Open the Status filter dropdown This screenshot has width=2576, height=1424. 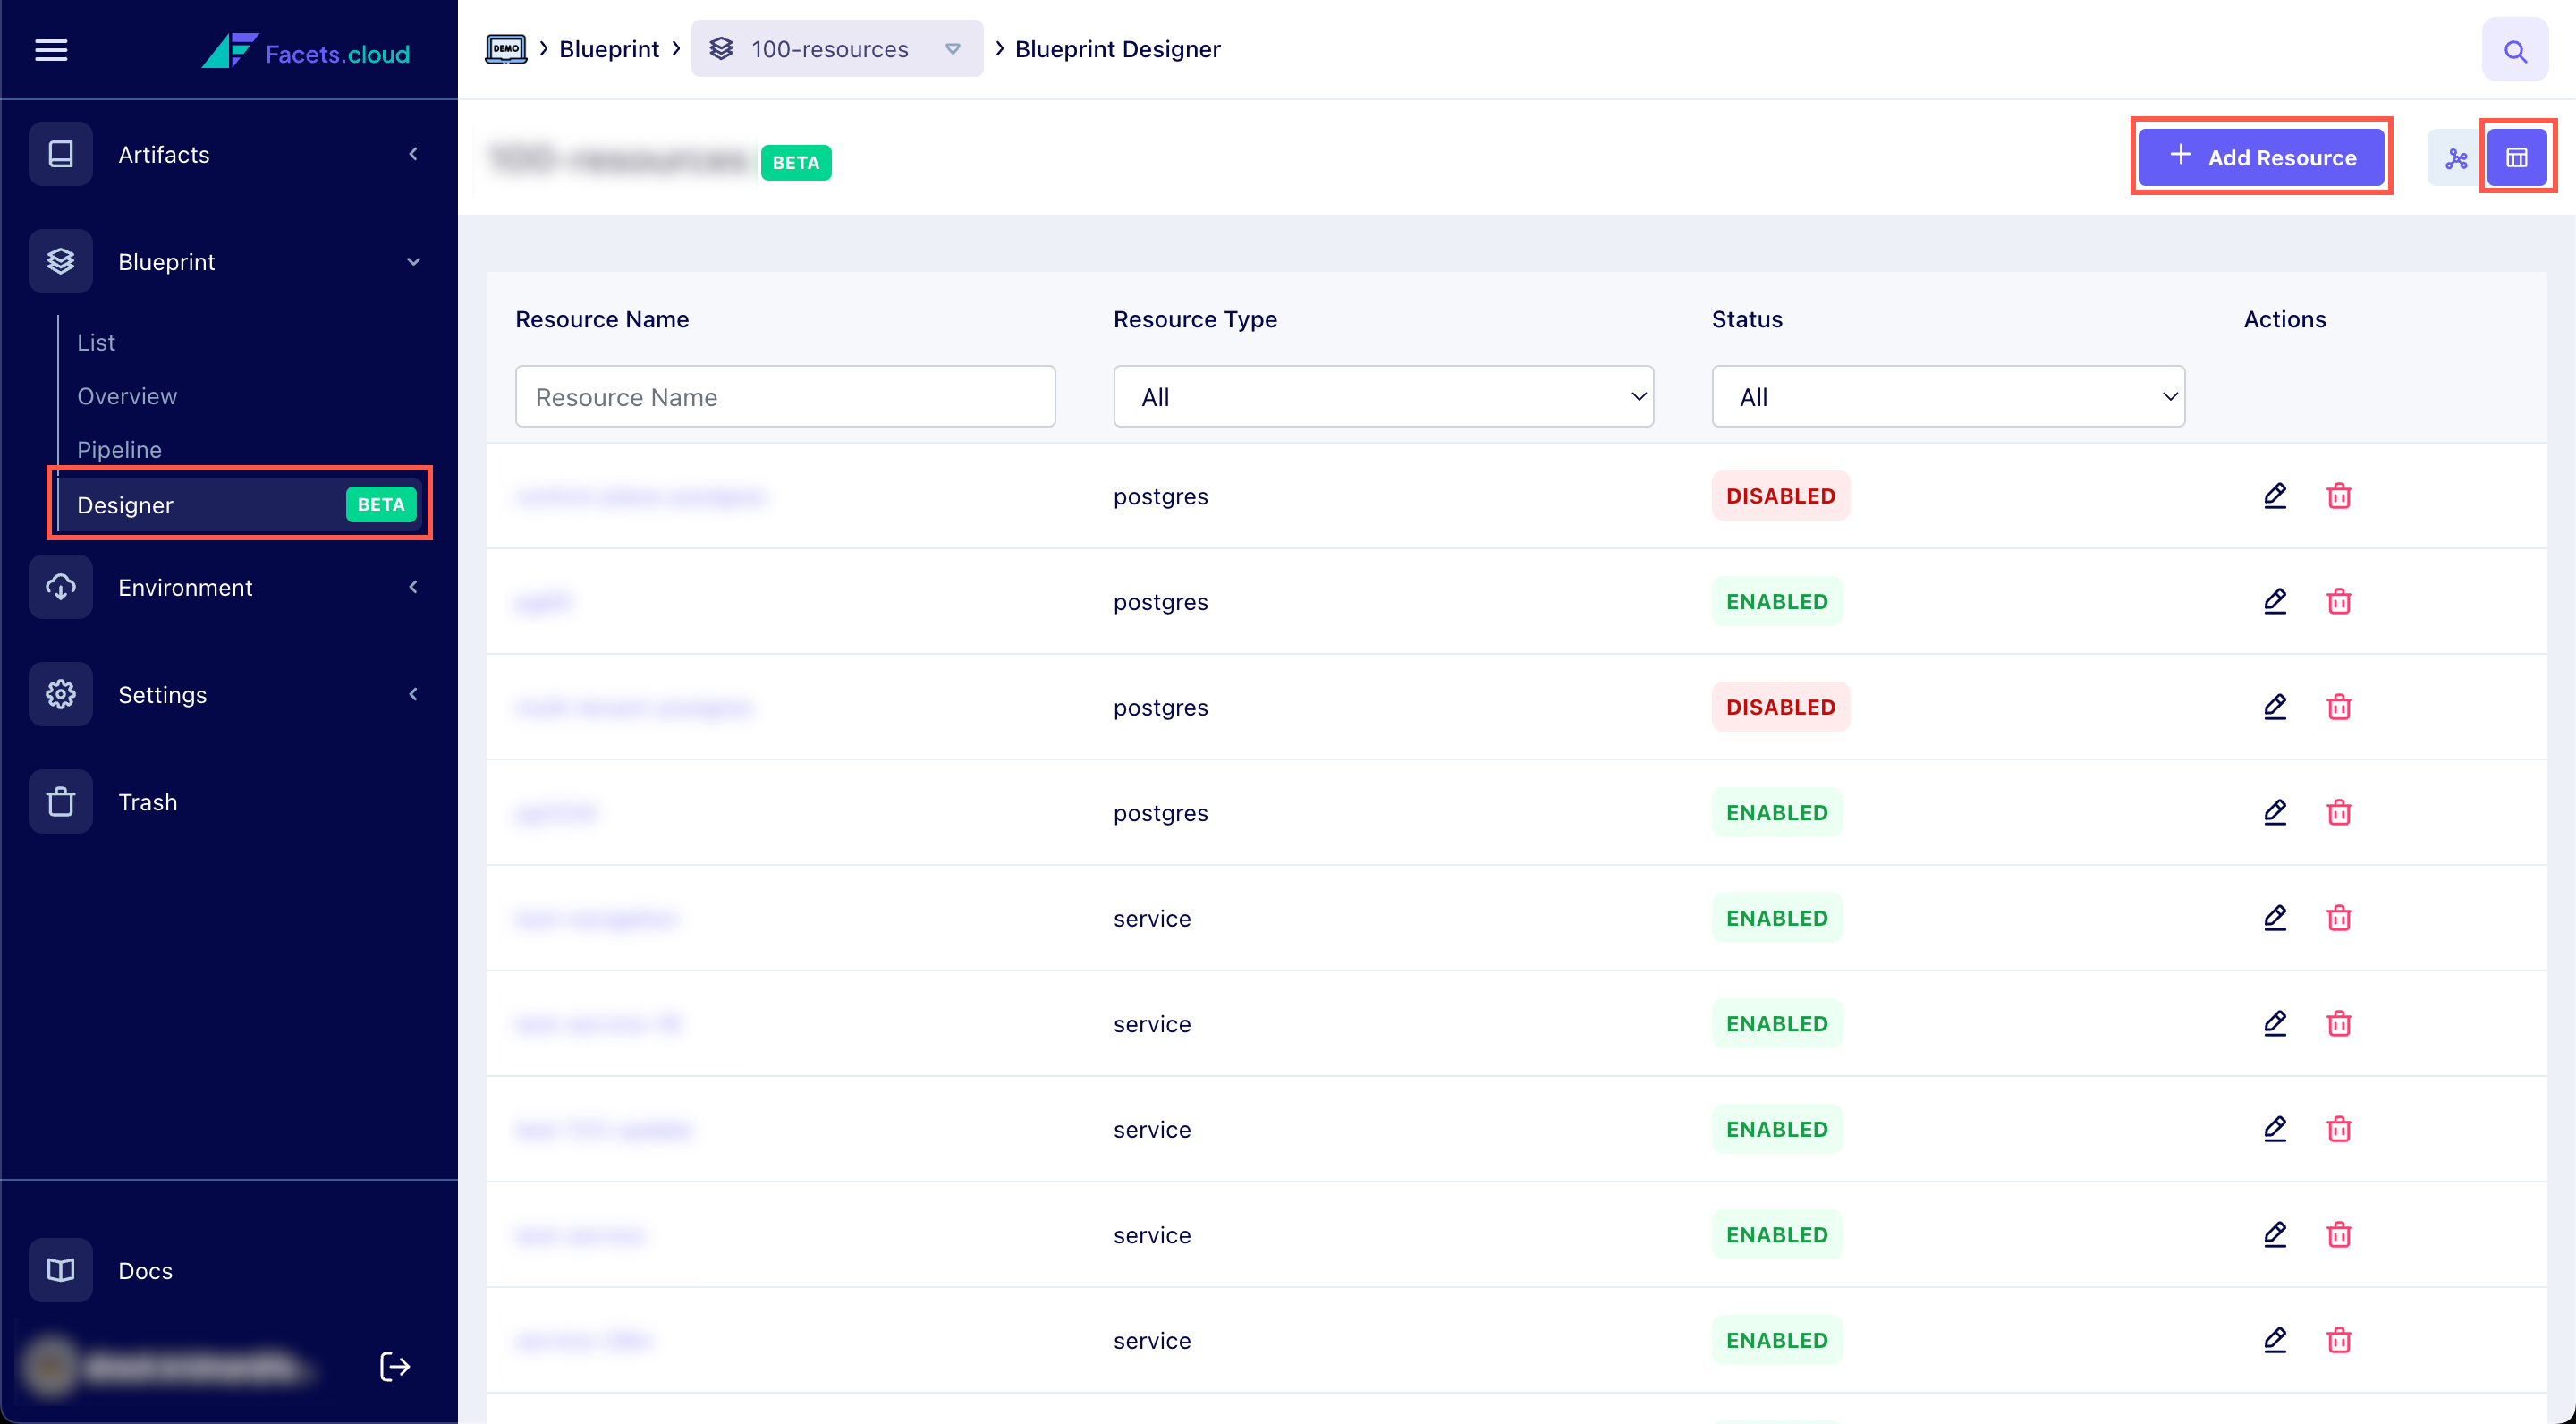tap(1947, 396)
